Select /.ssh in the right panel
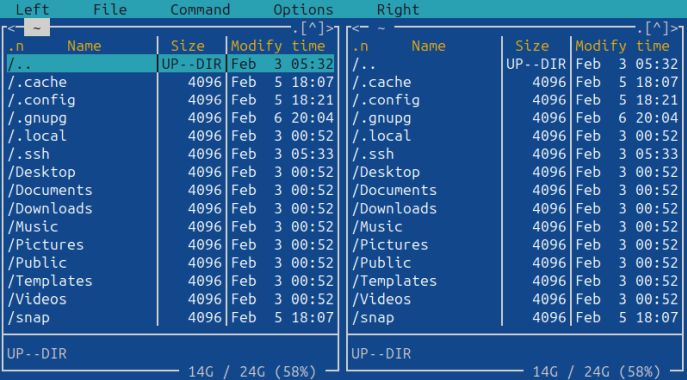Image resolution: width=687 pixels, height=380 pixels. tap(515, 154)
